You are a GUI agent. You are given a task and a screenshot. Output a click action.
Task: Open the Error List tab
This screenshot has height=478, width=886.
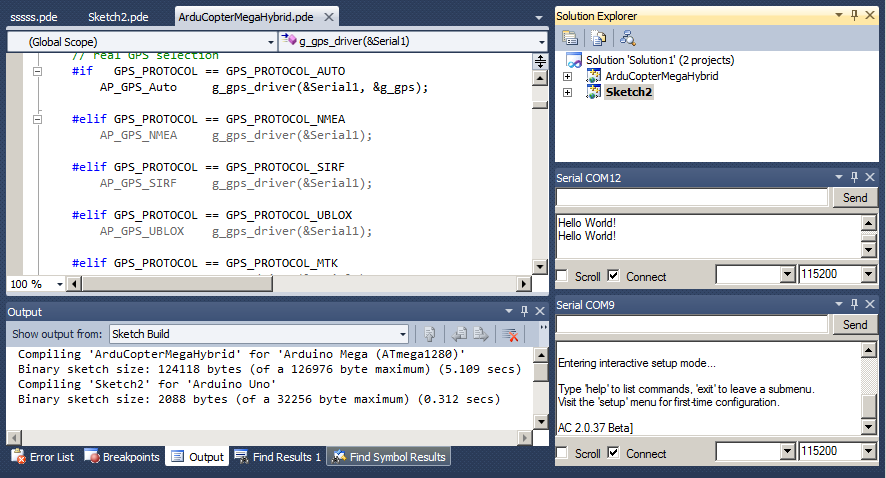pyautogui.click(x=44, y=457)
